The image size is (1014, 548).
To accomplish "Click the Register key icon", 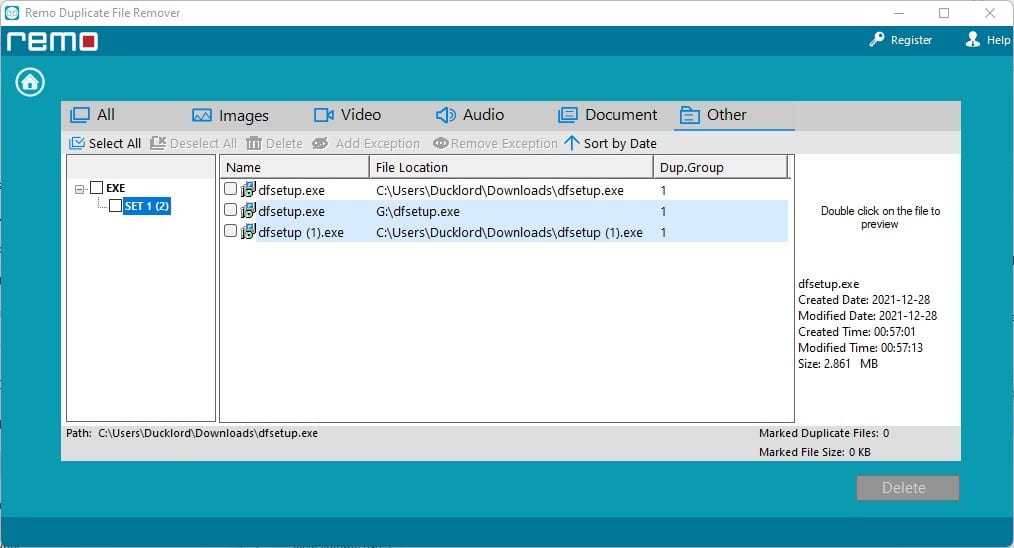I will click(876, 39).
